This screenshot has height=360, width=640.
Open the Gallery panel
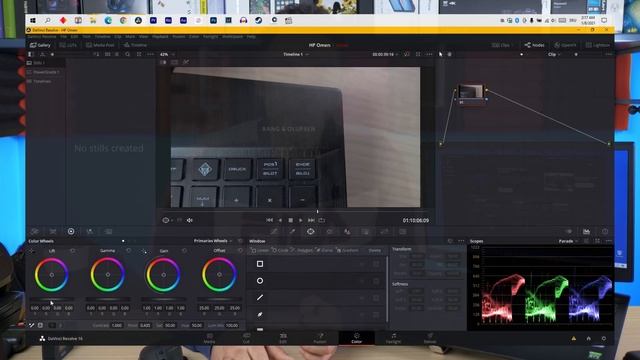tap(40, 45)
